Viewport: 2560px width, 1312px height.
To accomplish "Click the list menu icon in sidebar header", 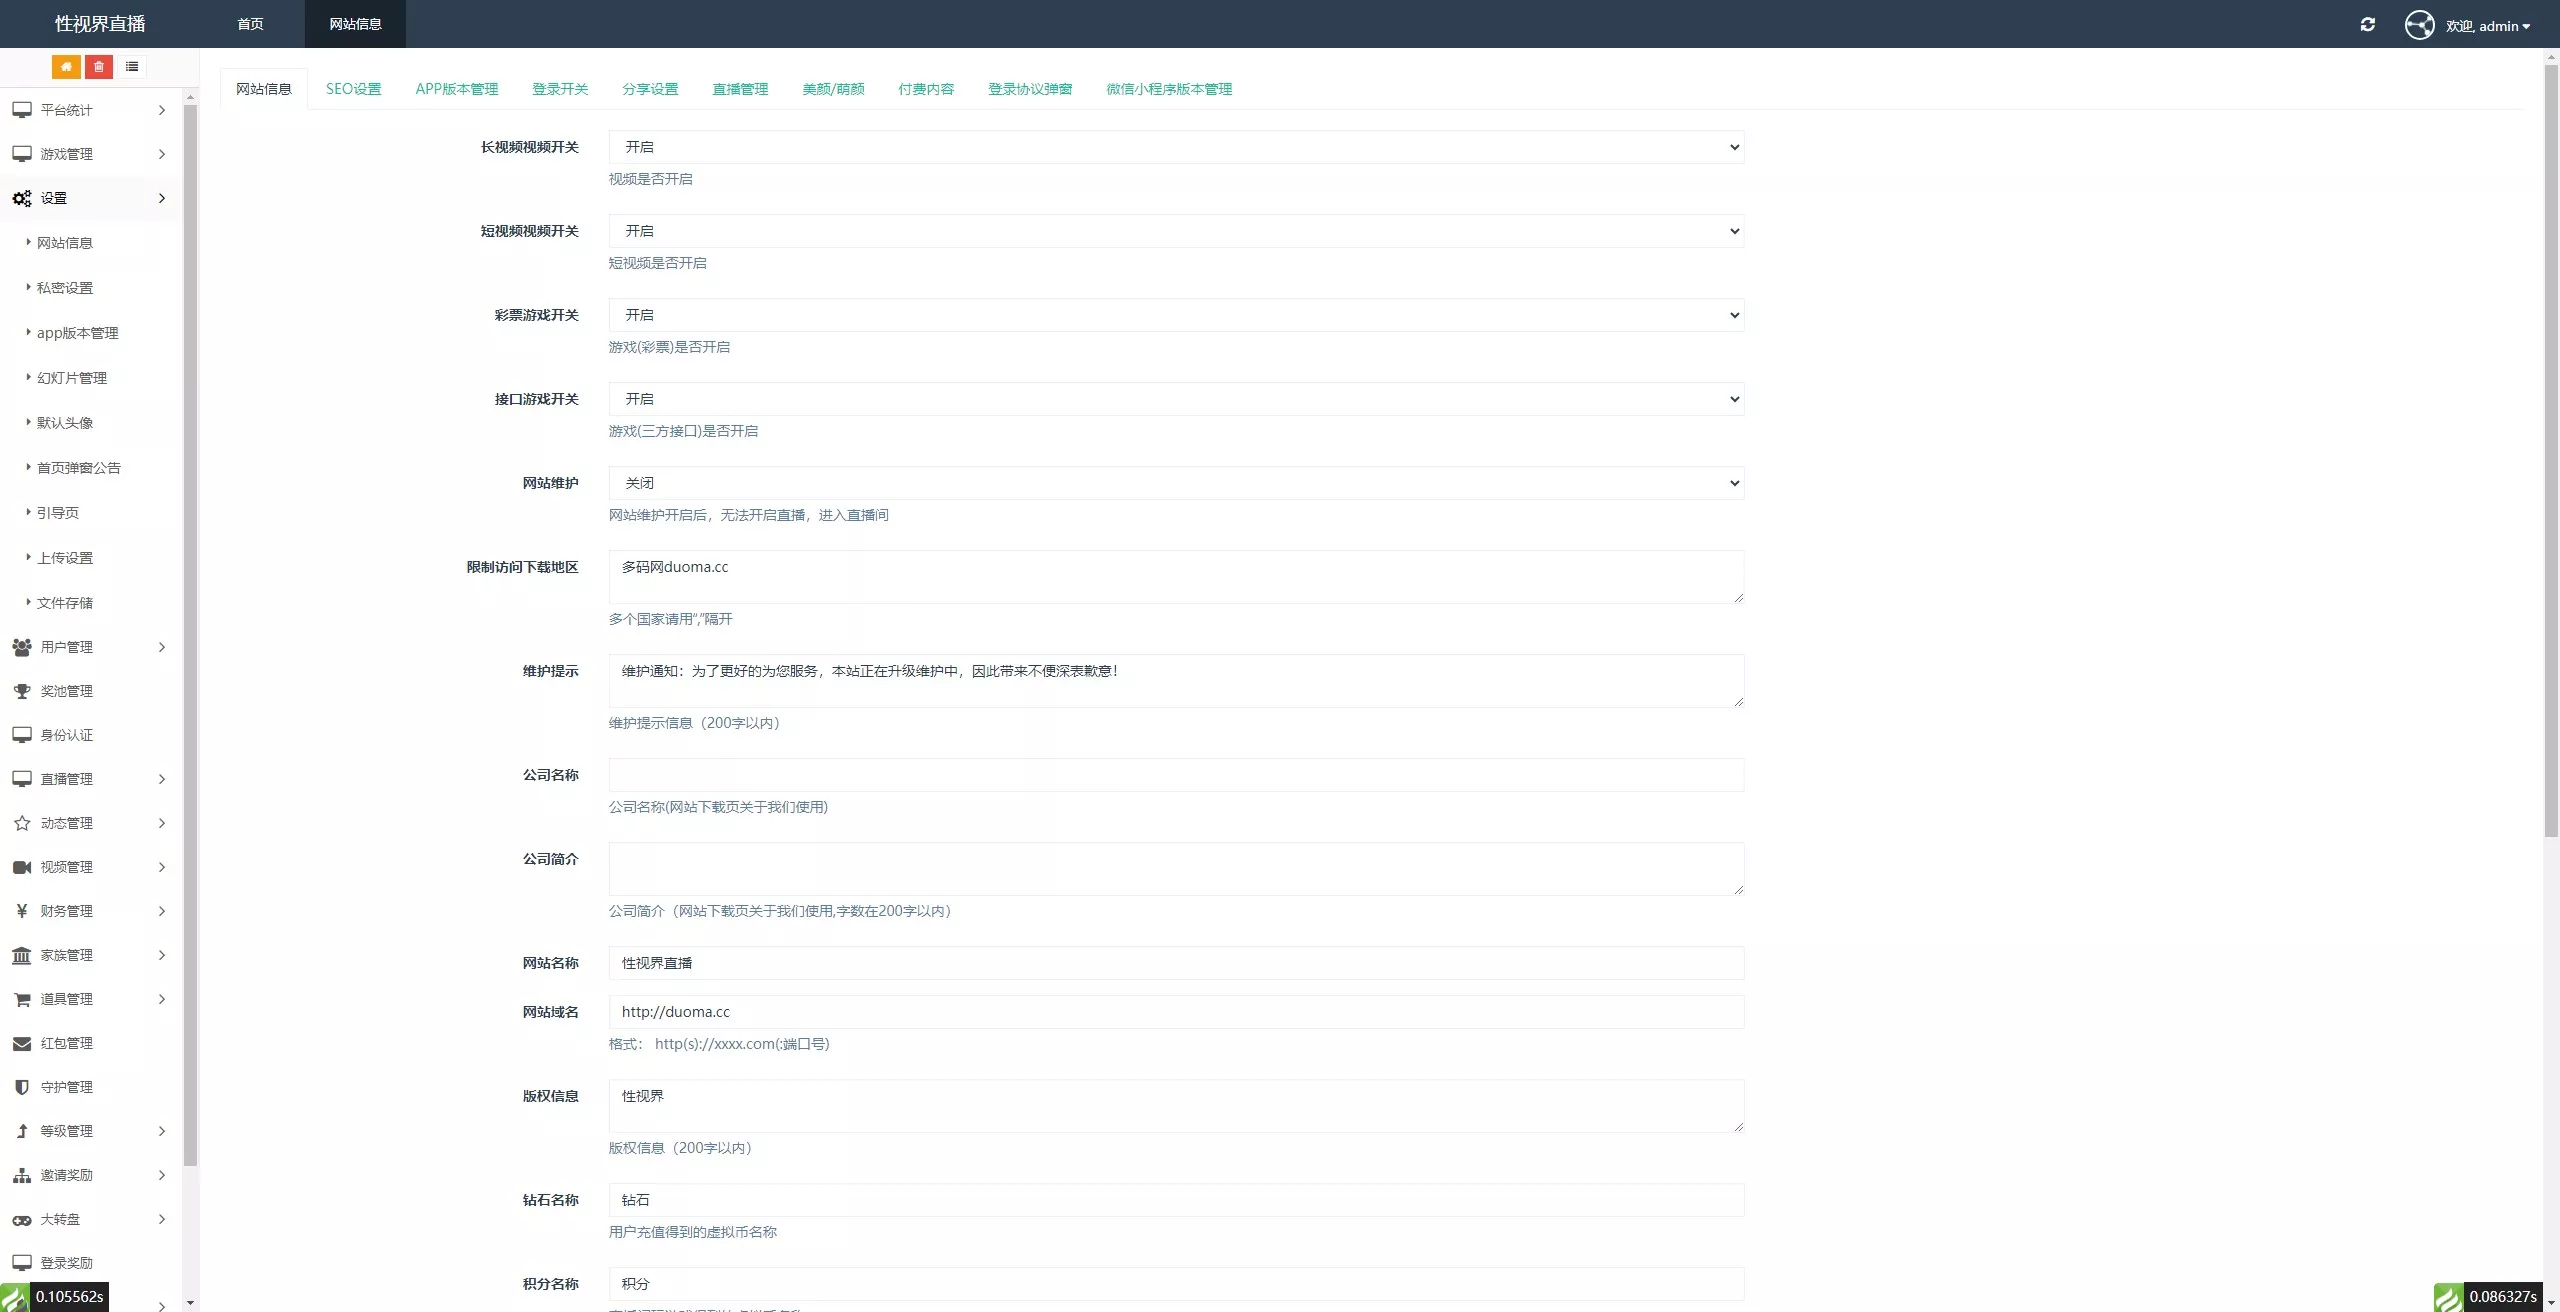I will point(132,67).
